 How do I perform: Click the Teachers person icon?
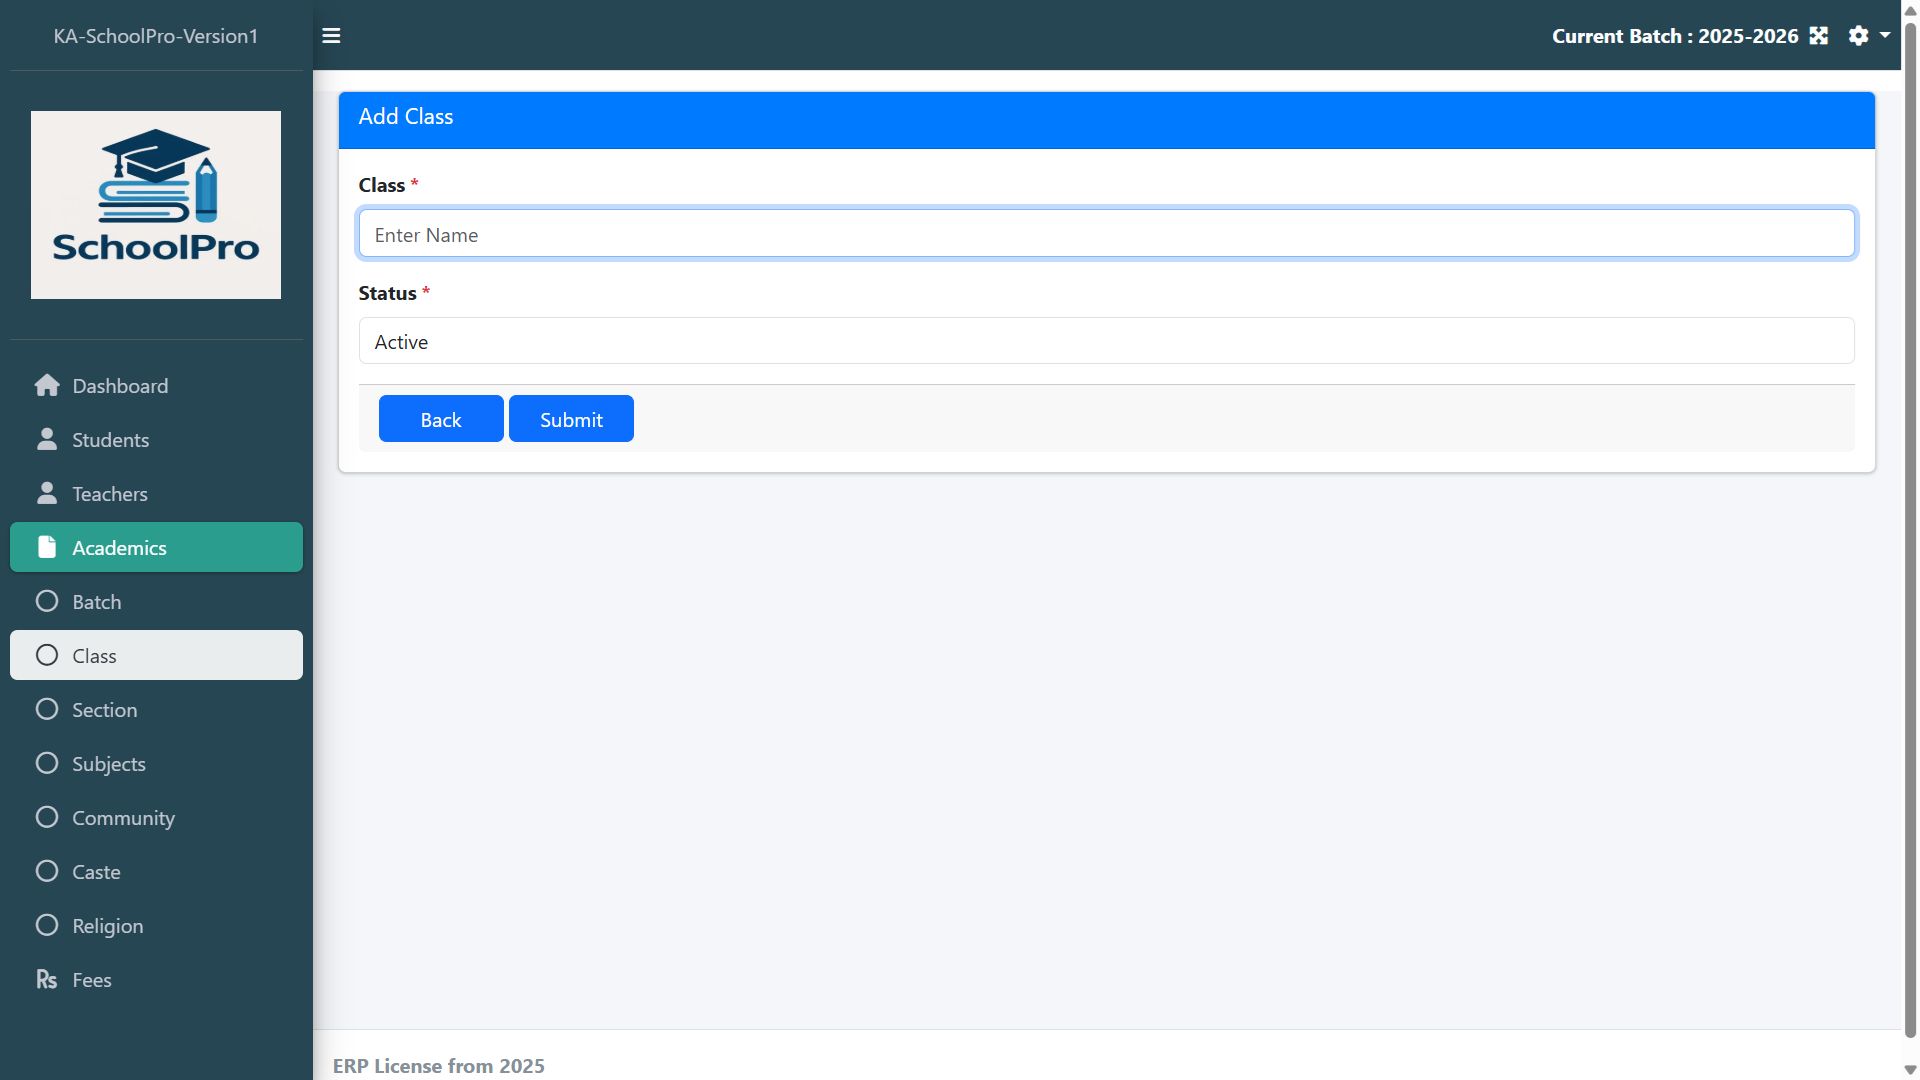tap(47, 494)
